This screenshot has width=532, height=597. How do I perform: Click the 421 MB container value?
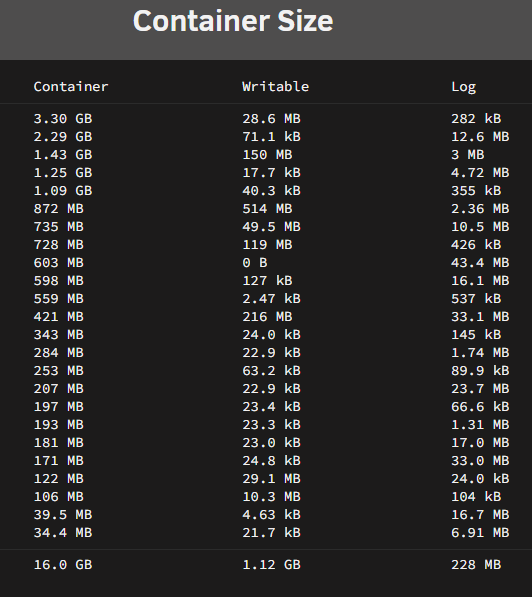coord(59,317)
